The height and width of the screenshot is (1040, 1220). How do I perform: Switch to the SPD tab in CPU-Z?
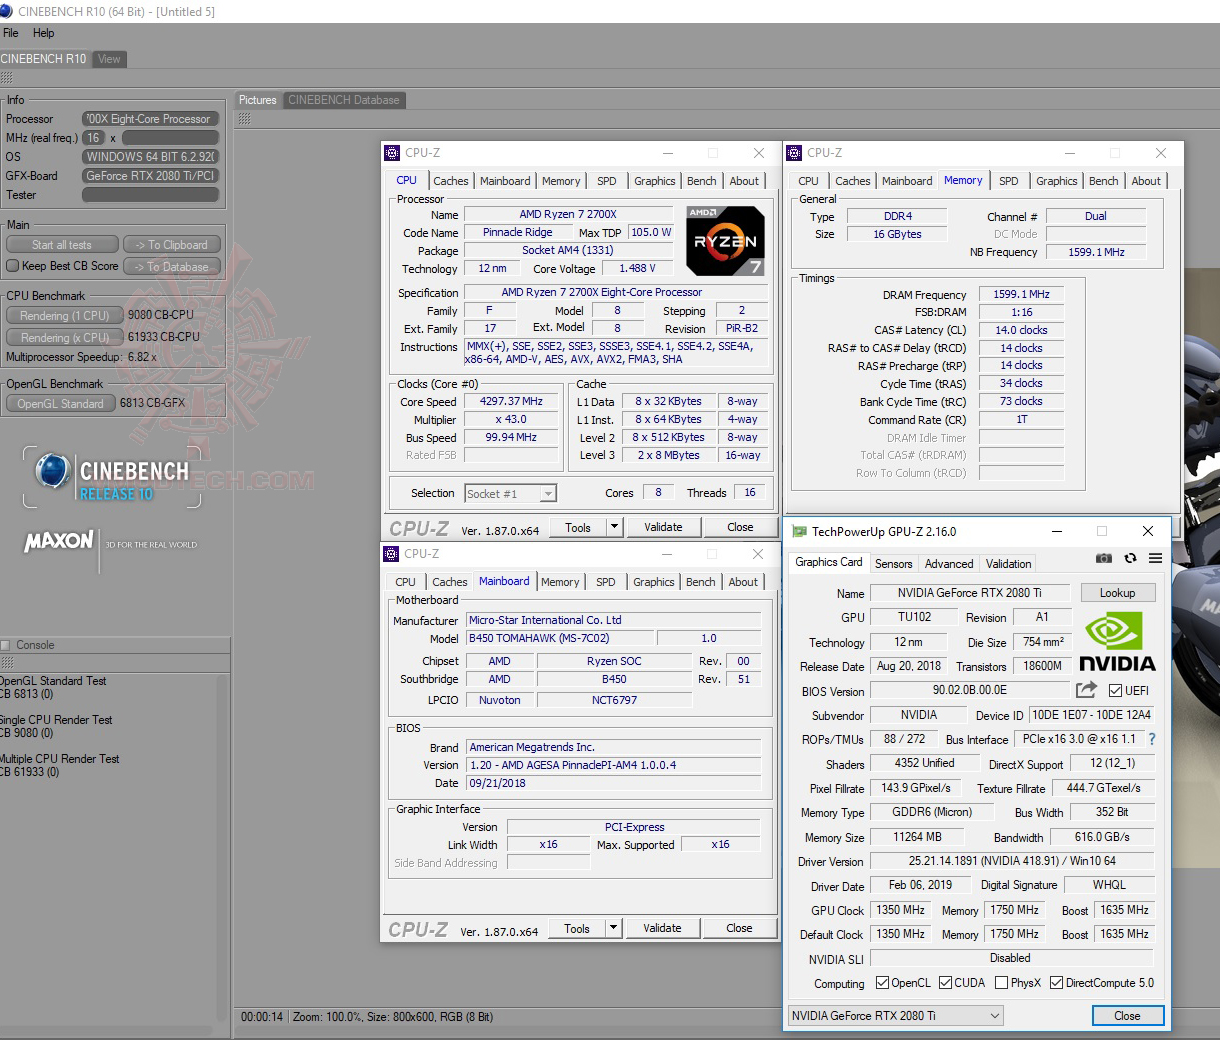click(606, 181)
